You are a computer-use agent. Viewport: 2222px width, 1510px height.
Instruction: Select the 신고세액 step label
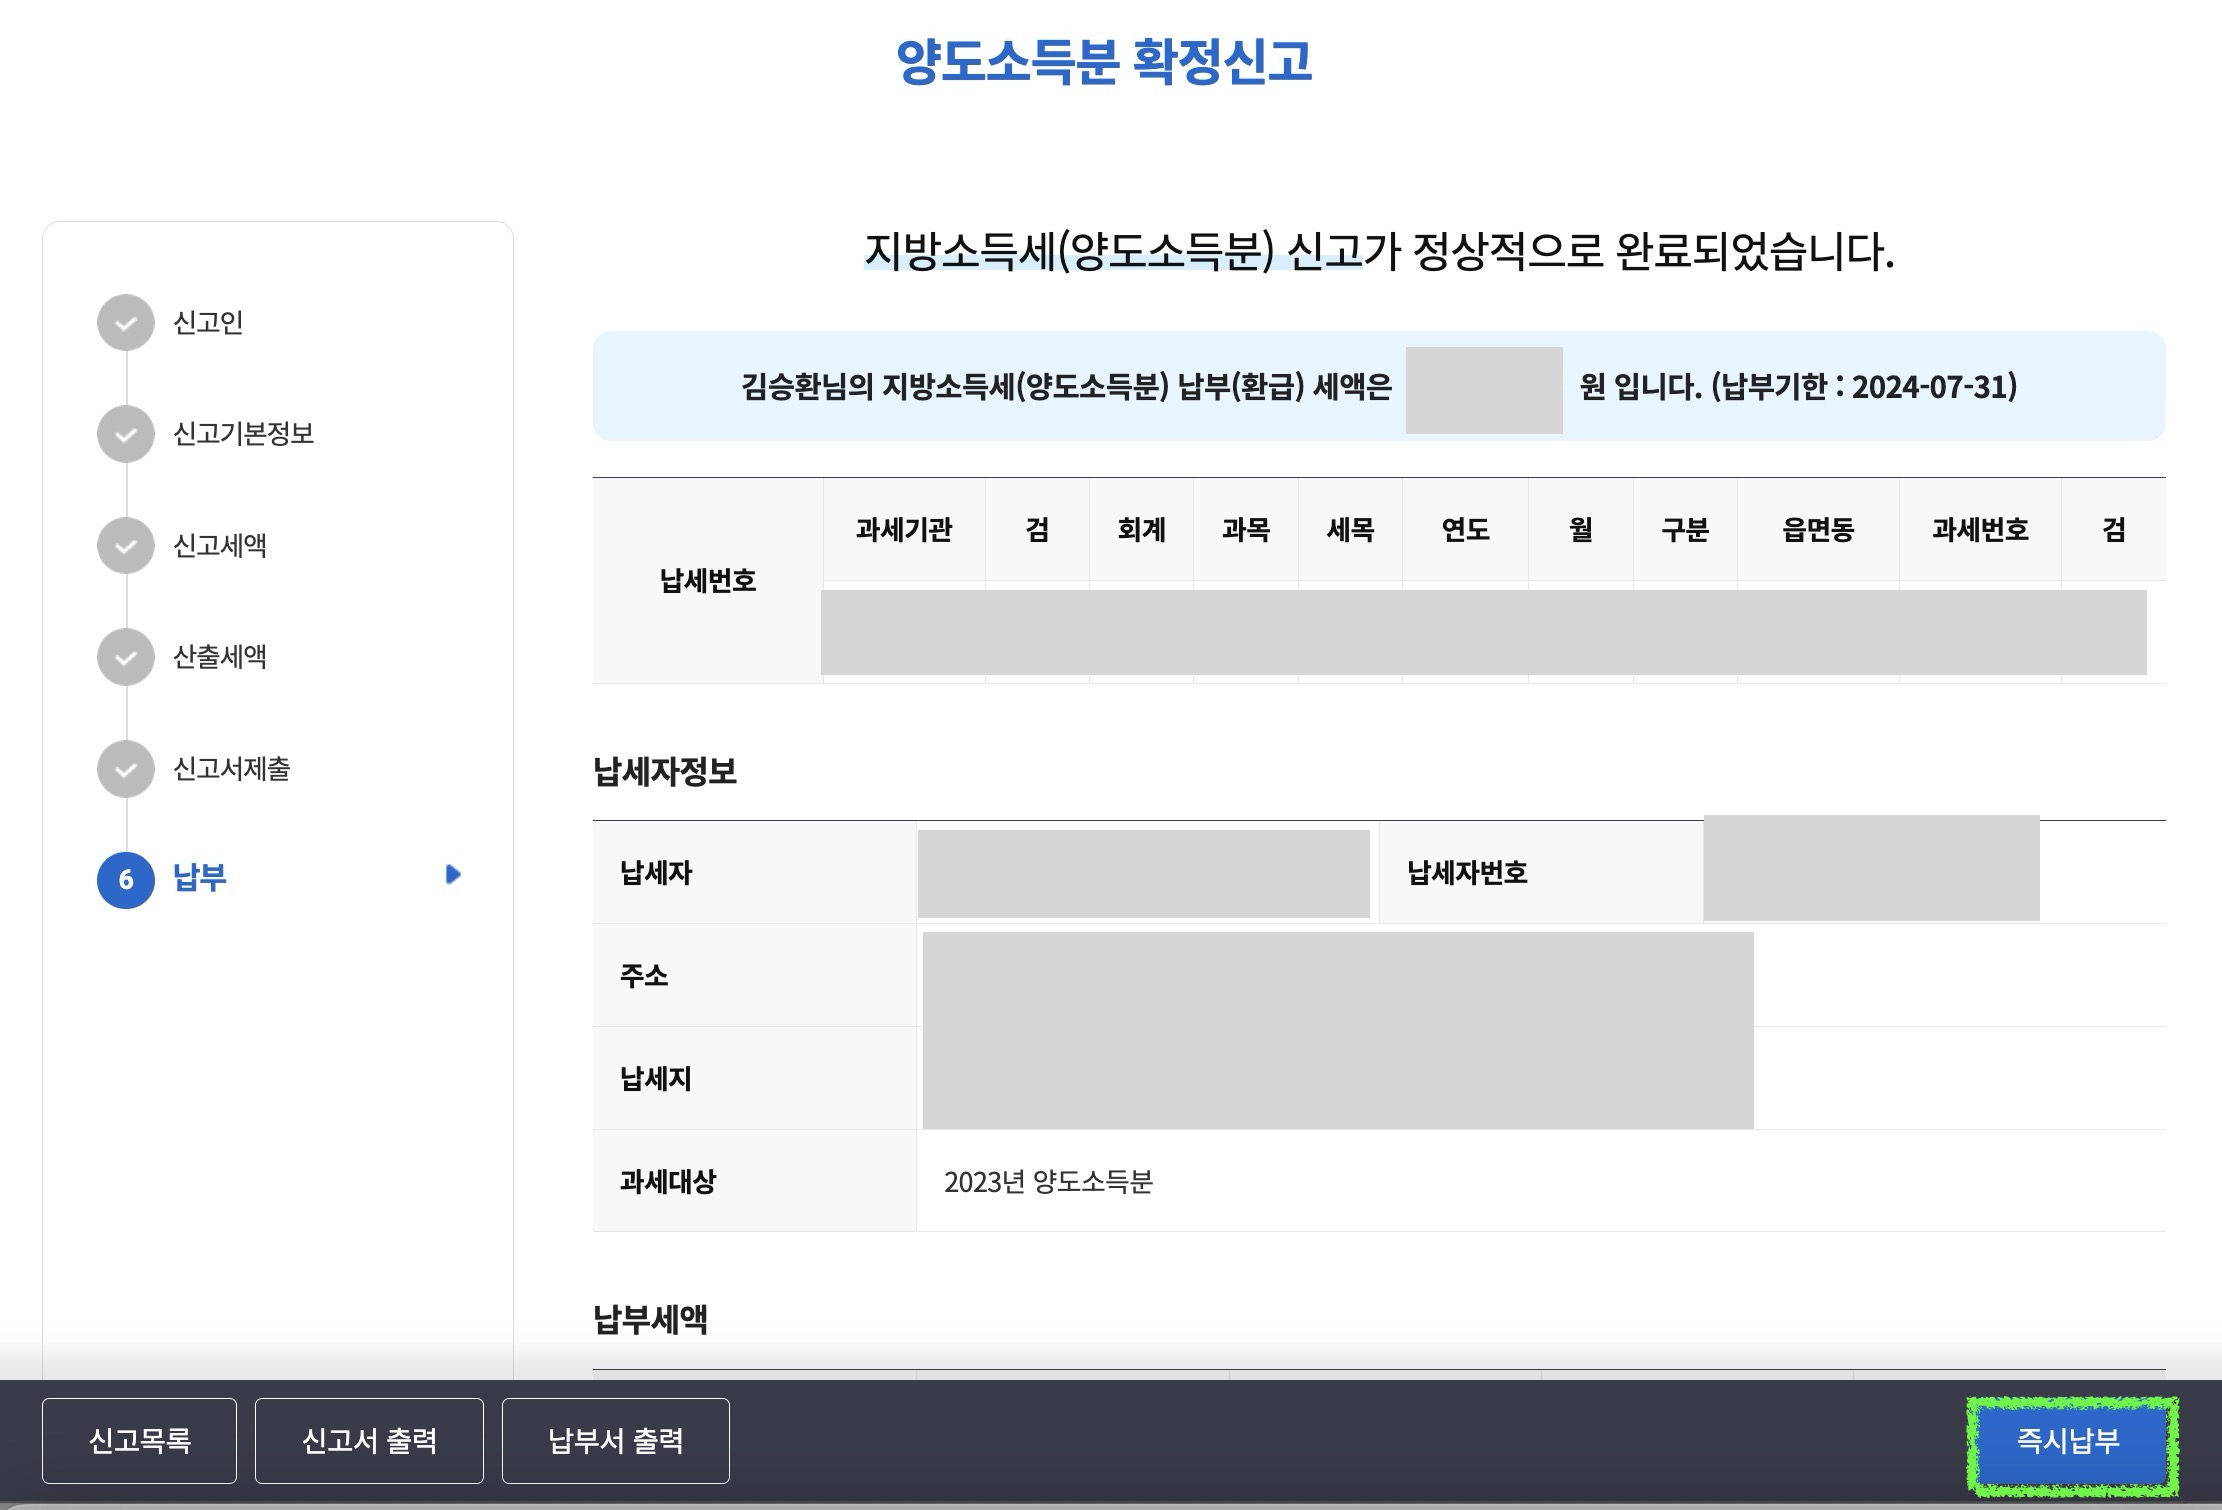point(220,546)
